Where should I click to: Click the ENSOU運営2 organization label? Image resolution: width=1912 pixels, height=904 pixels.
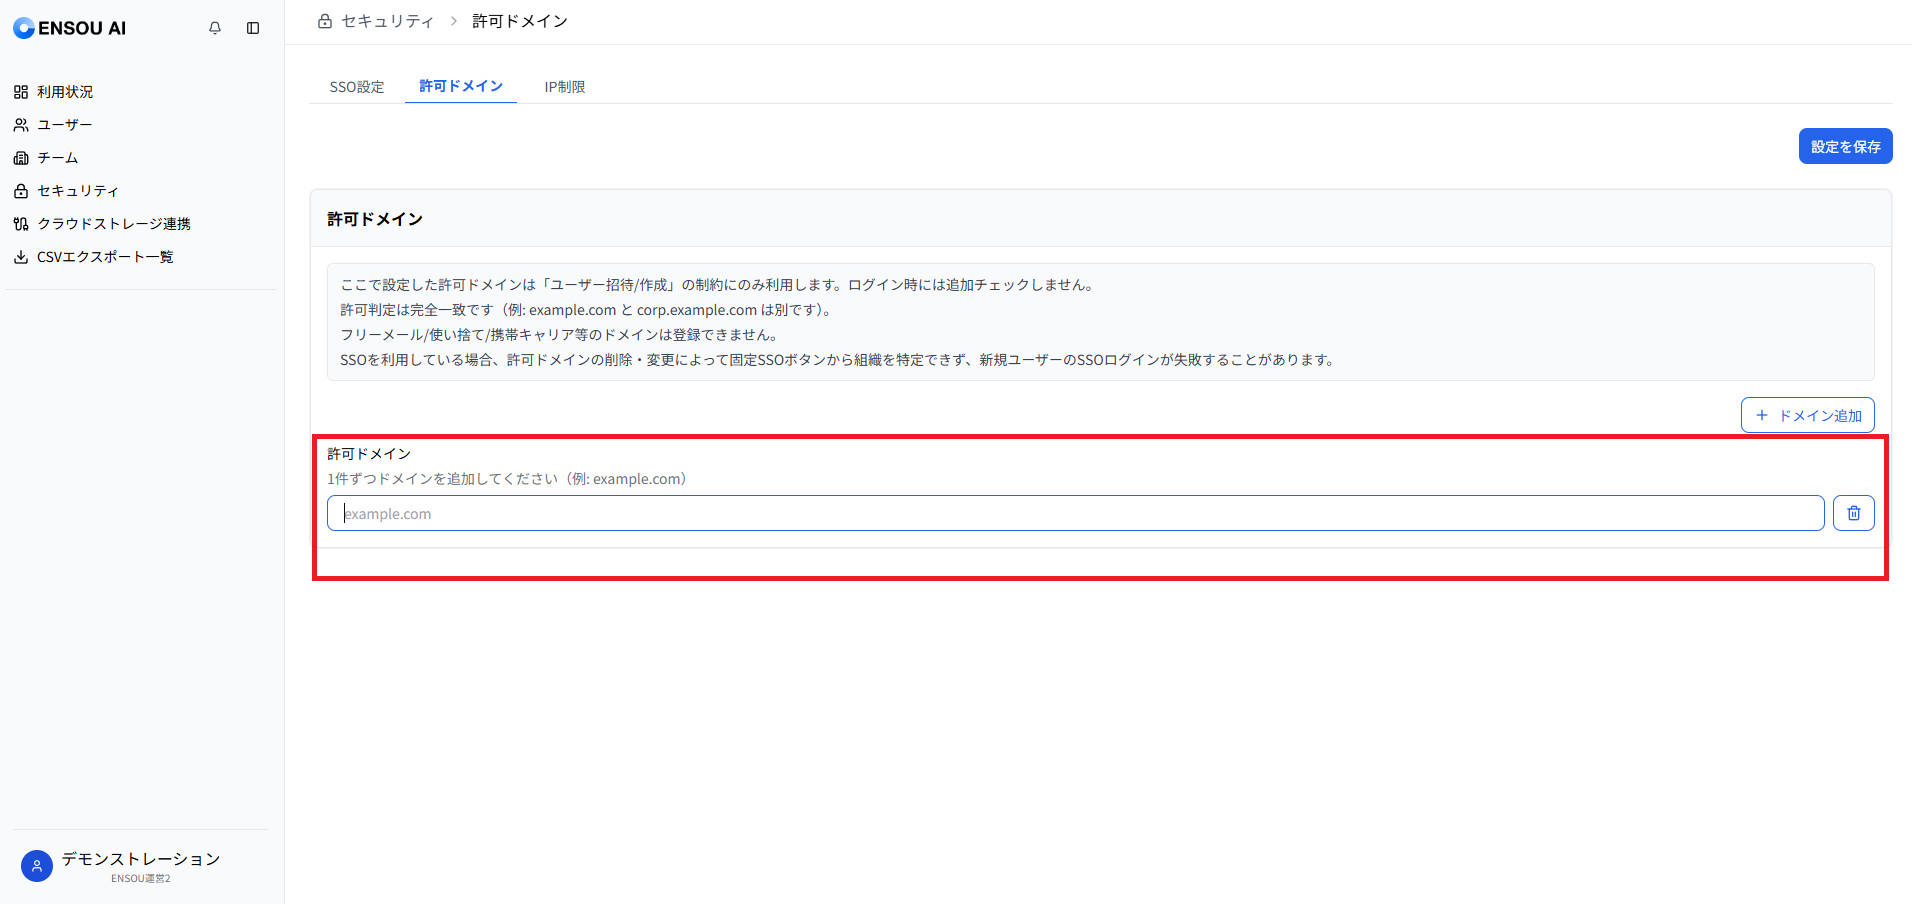coord(141,879)
